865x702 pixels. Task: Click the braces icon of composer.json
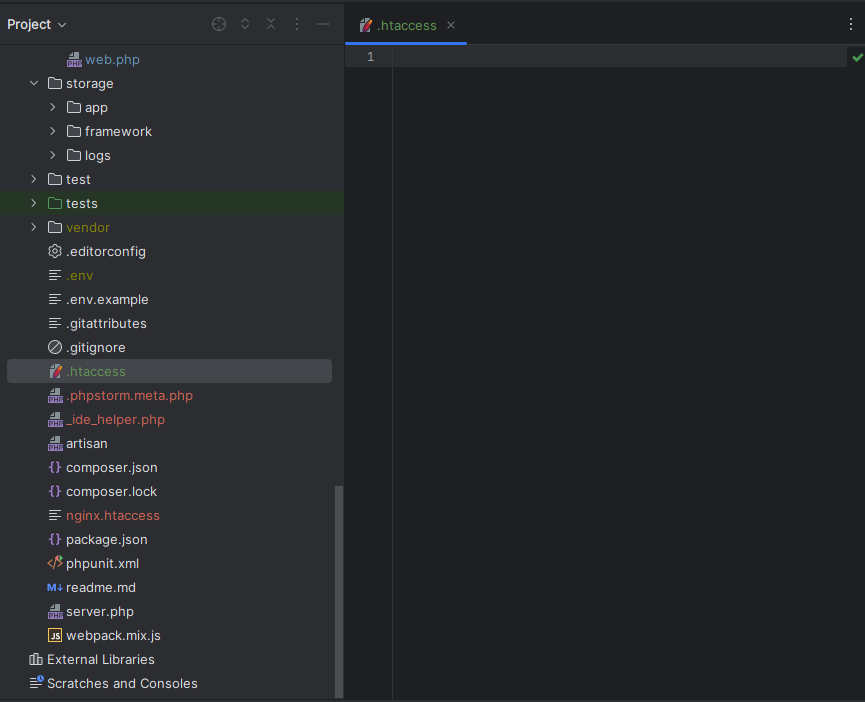(55, 467)
